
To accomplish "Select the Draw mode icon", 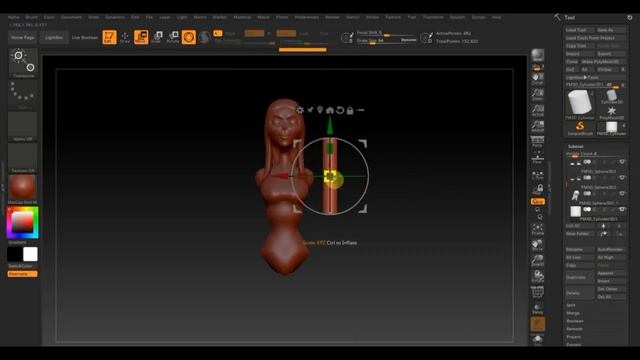I will 125,37.
